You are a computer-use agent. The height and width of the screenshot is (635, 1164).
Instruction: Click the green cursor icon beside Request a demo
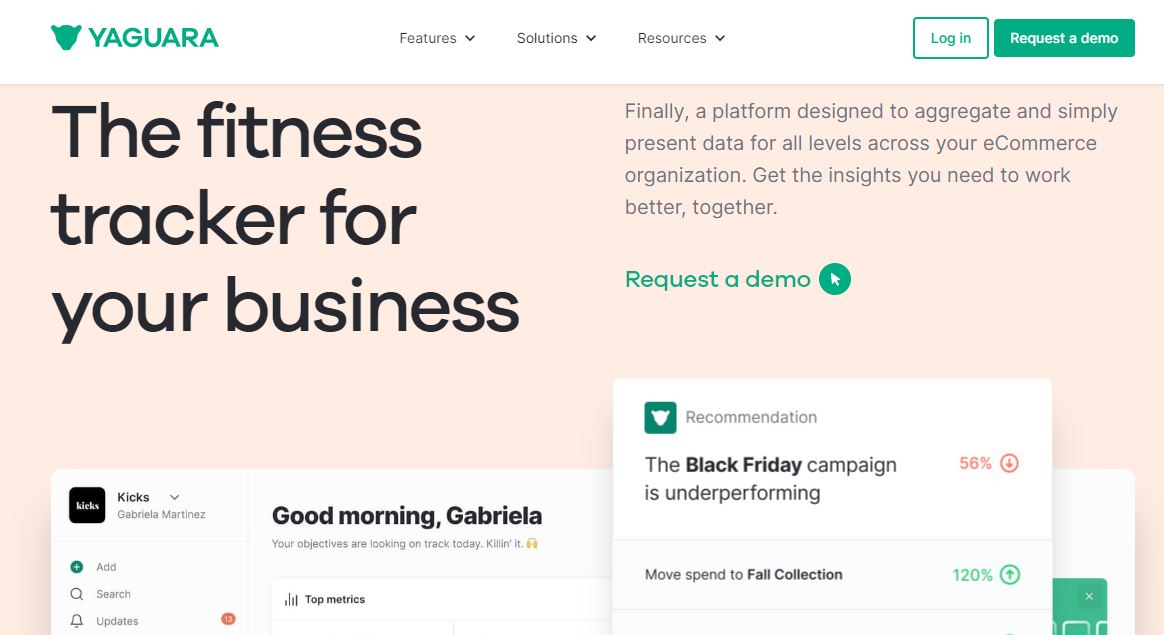[x=835, y=279]
